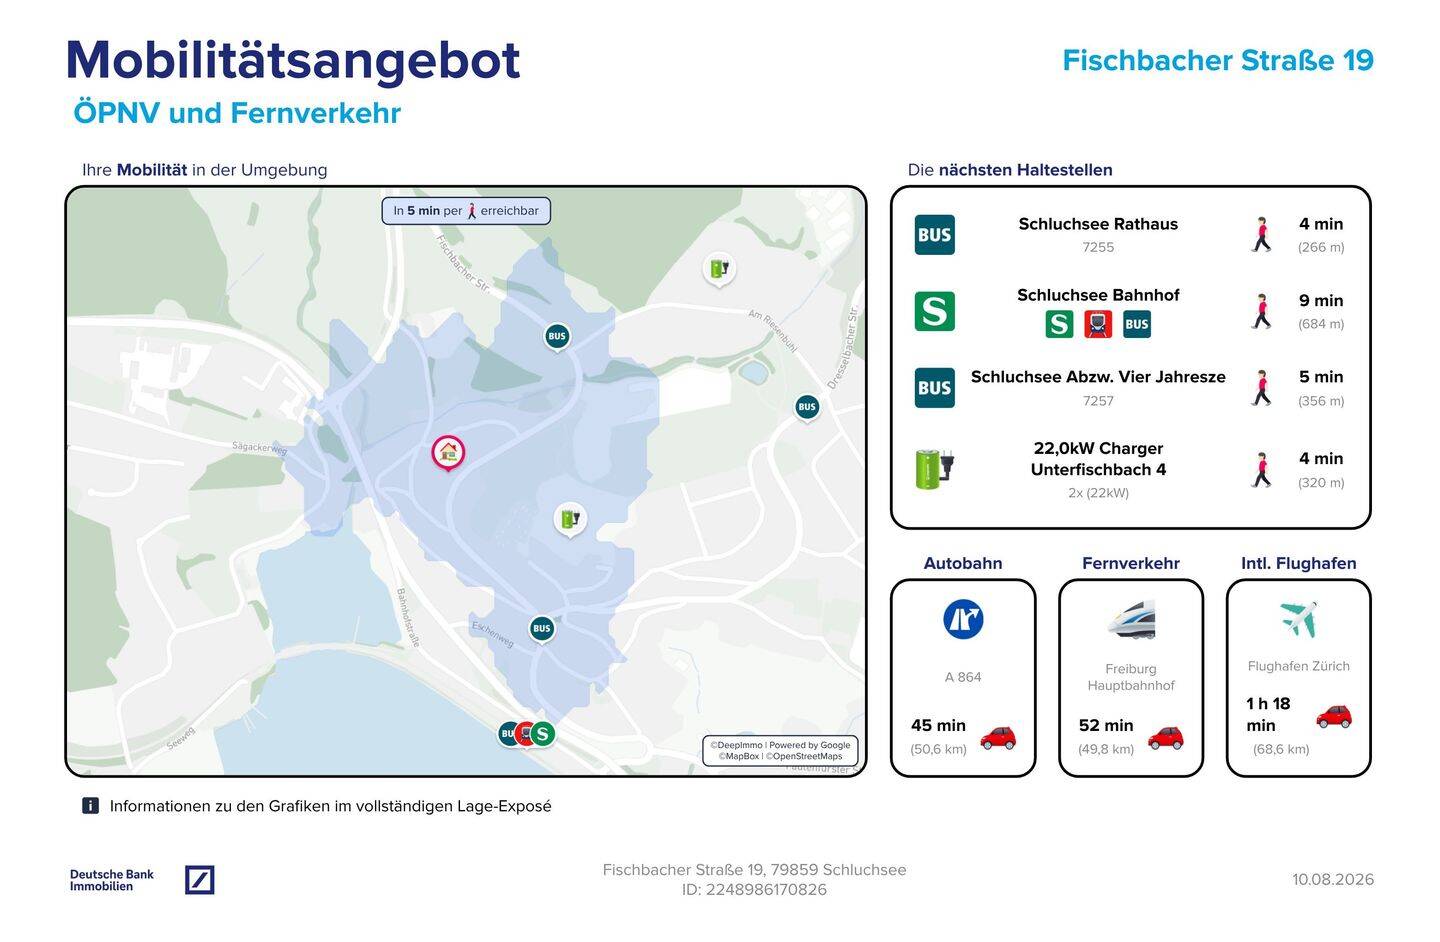Screen dimensions: 1440x942
Task: Click the bus marker near Eschenweg on map
Action: pos(541,629)
